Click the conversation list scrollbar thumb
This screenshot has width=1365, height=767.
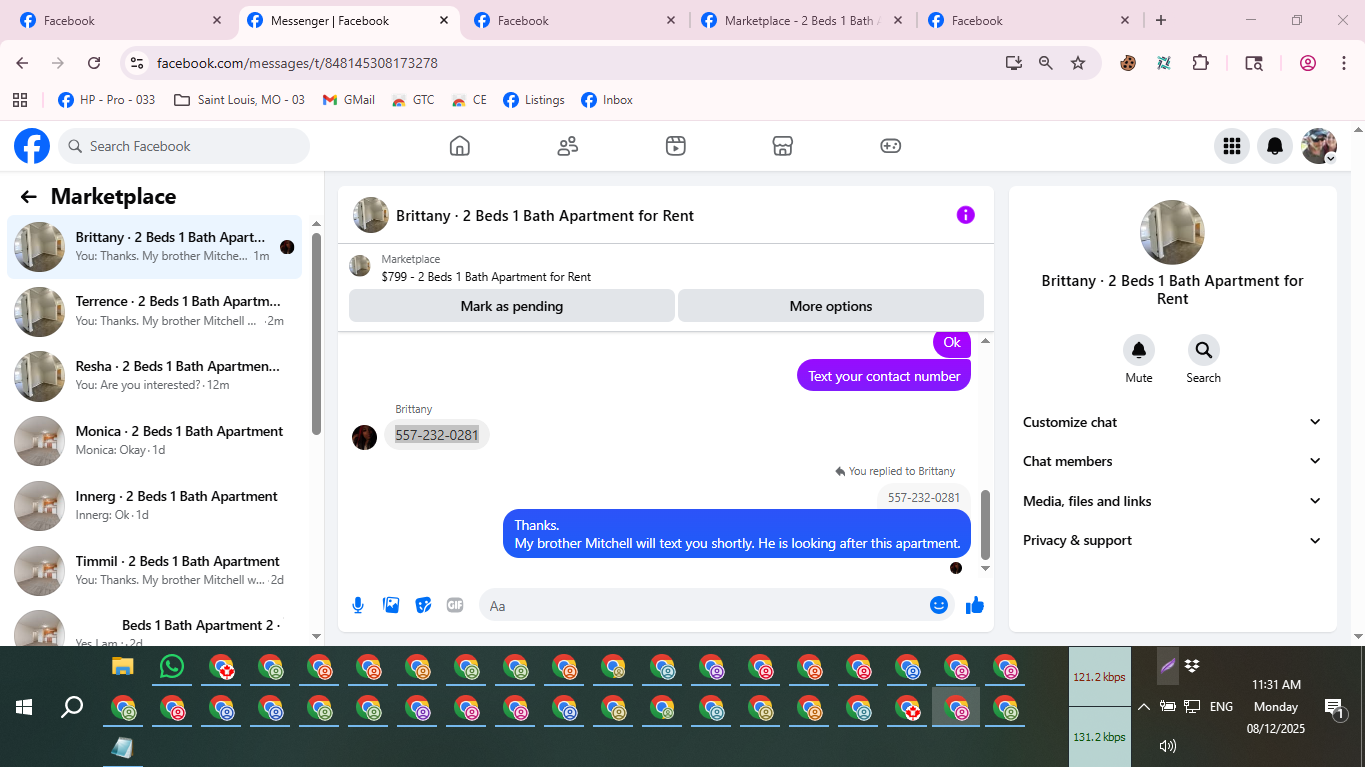pos(316,333)
